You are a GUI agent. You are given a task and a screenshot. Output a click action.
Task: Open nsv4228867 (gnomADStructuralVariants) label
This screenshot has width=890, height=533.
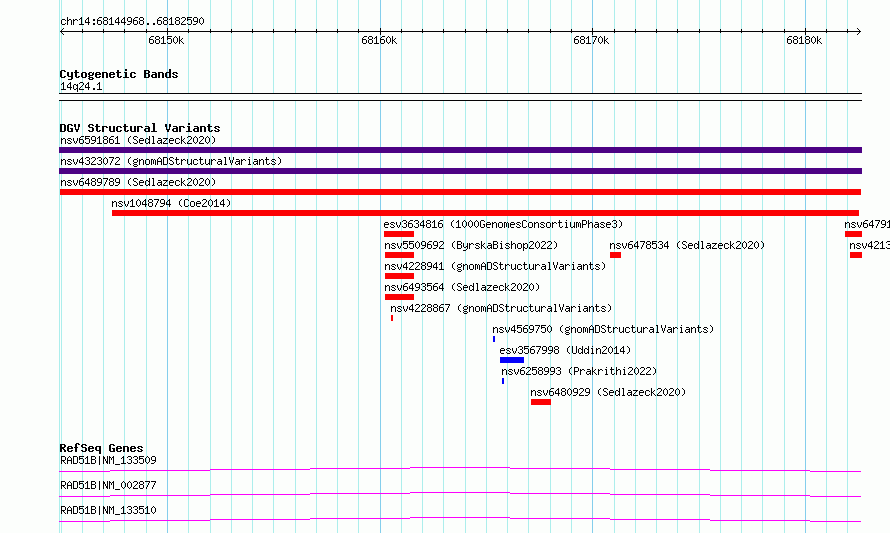coord(501,308)
